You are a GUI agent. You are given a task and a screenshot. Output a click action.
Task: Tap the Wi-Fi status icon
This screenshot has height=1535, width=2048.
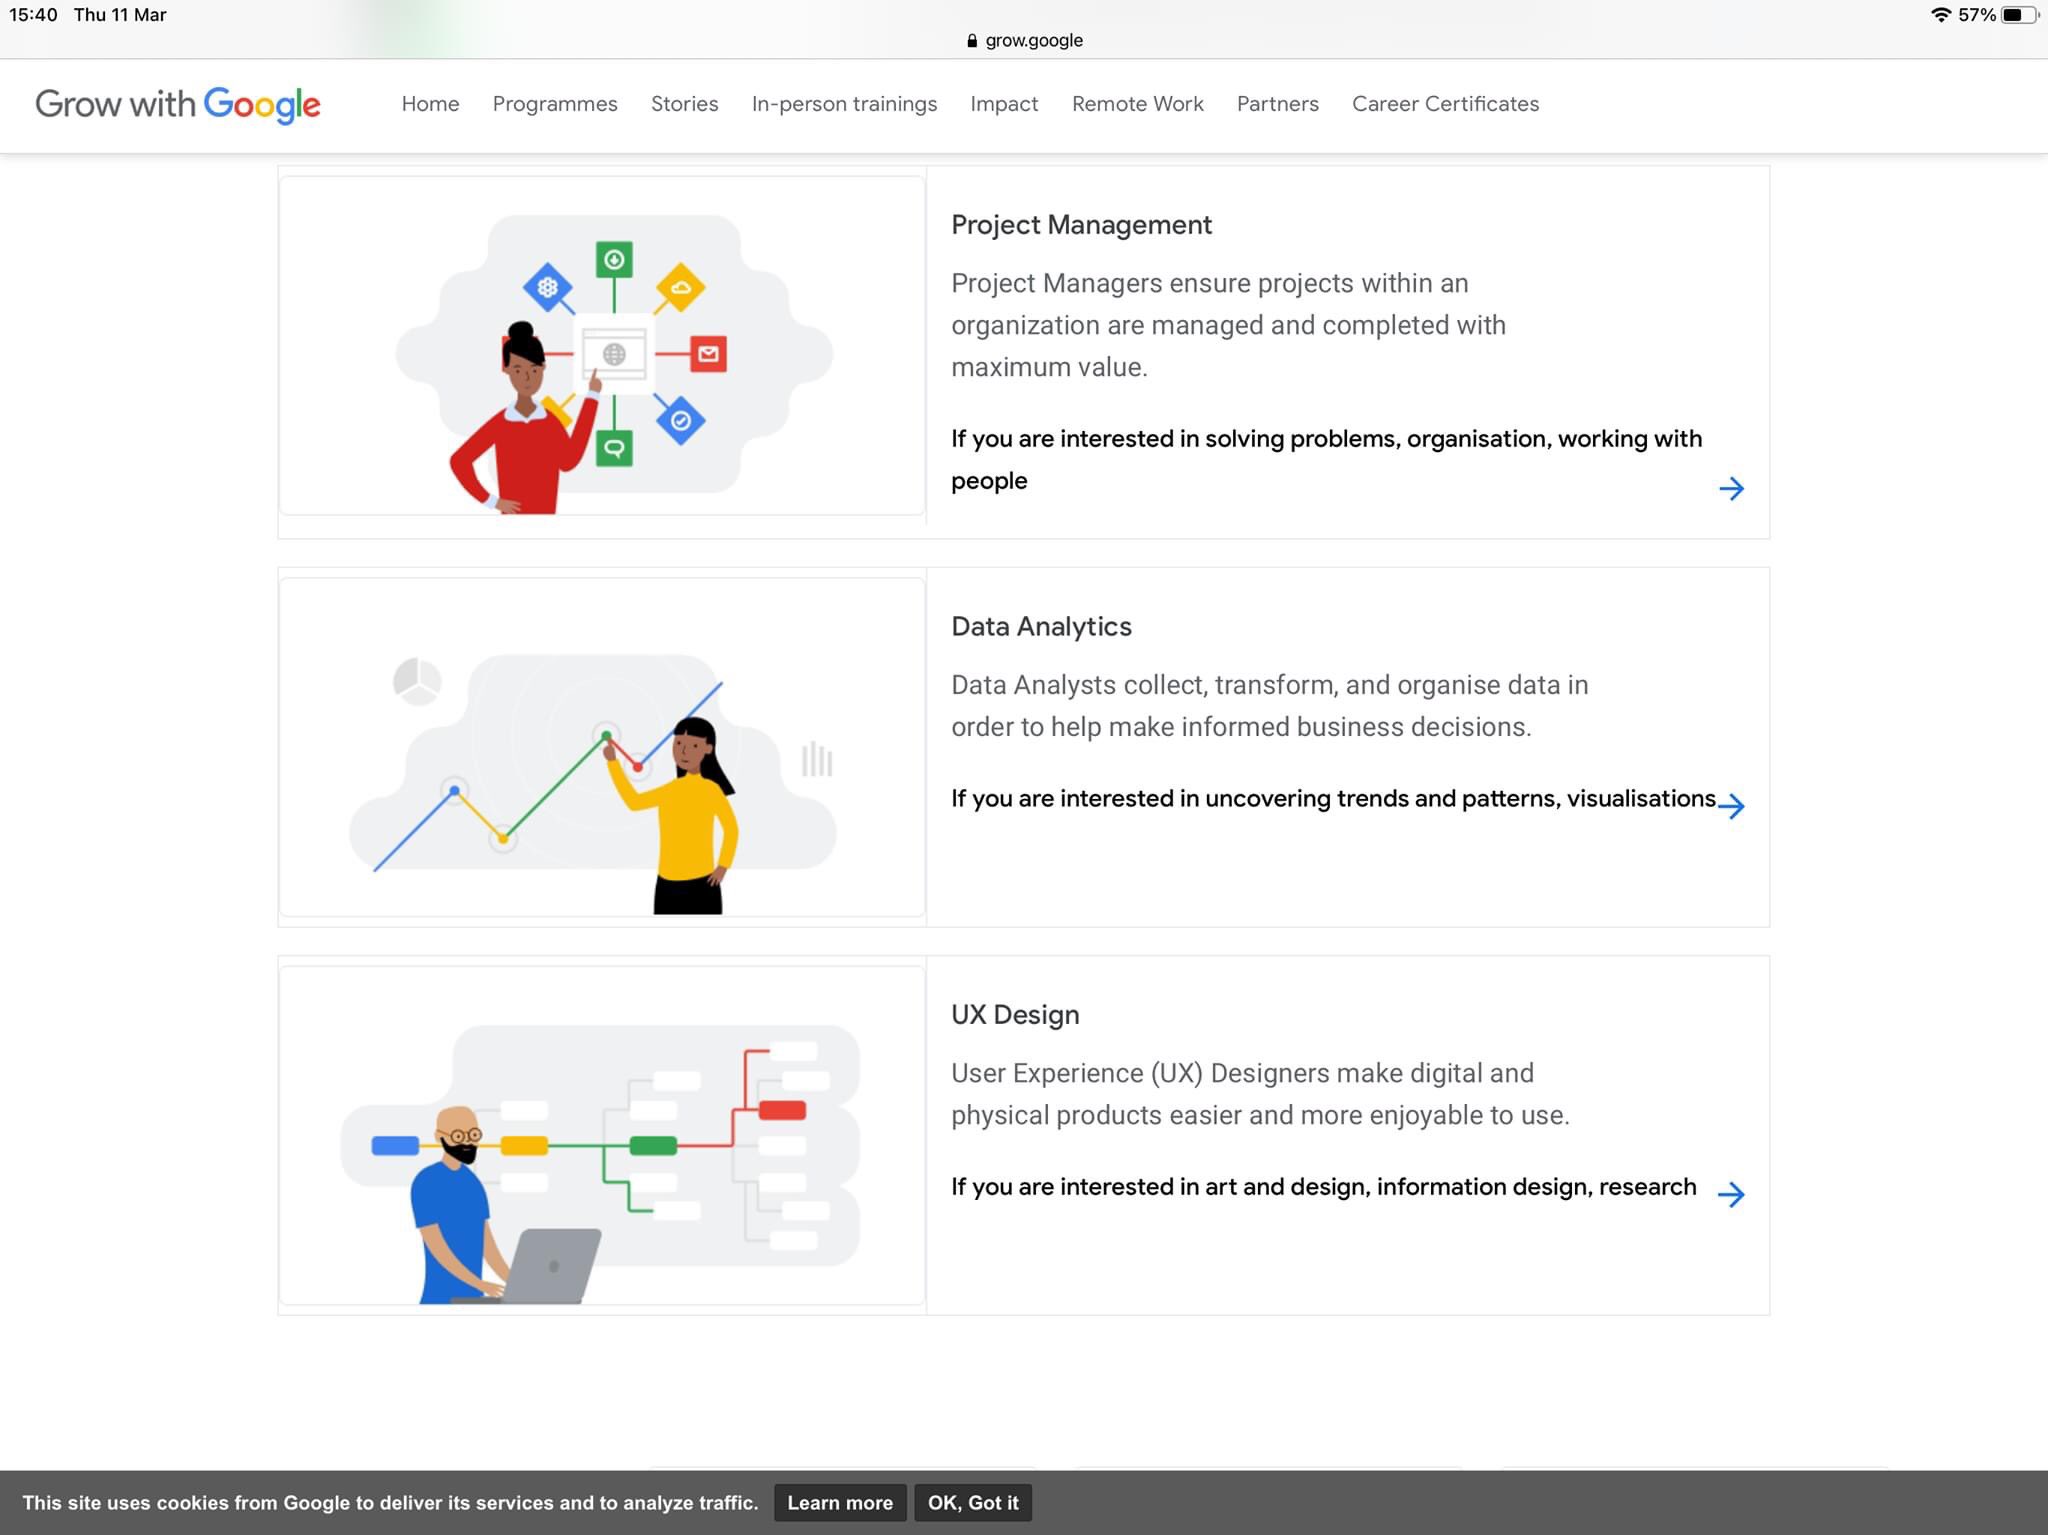(1940, 15)
